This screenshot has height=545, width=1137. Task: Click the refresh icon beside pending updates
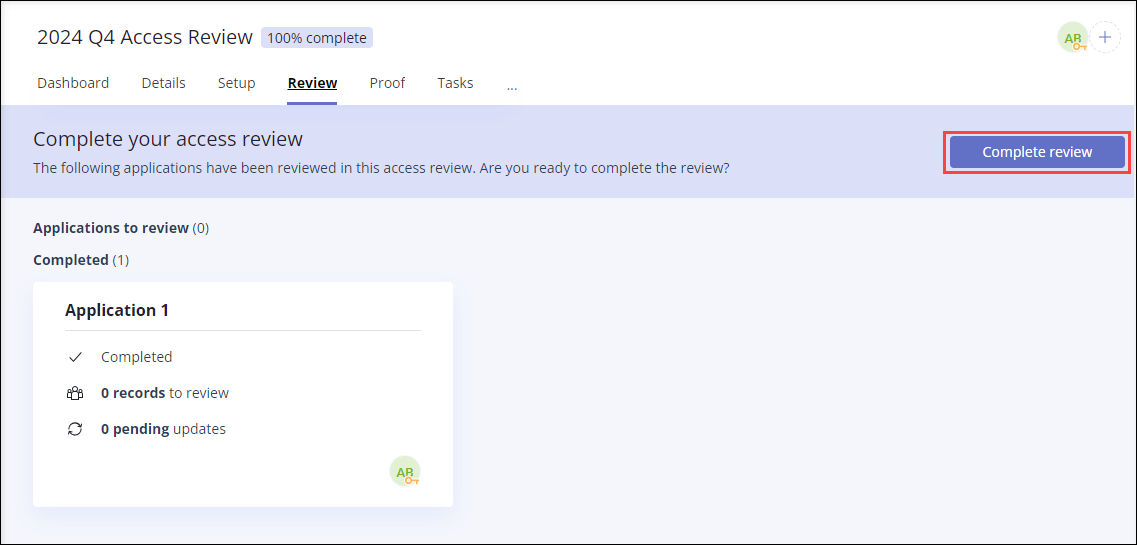click(x=75, y=429)
